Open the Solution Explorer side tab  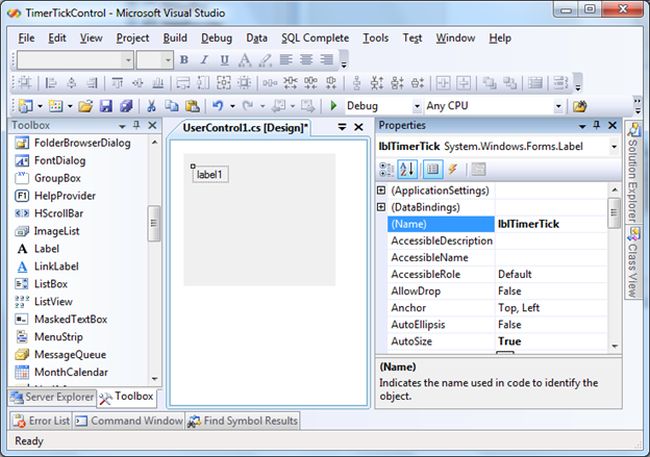click(x=633, y=173)
